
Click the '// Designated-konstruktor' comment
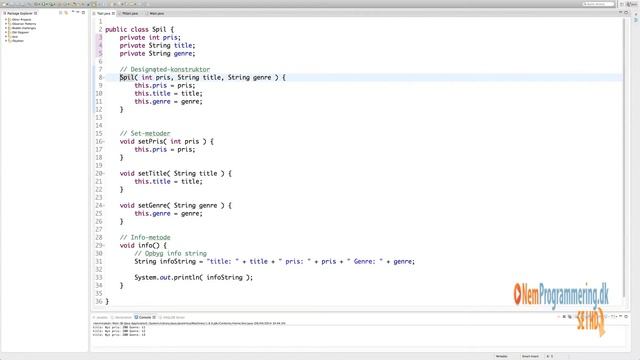click(165, 69)
